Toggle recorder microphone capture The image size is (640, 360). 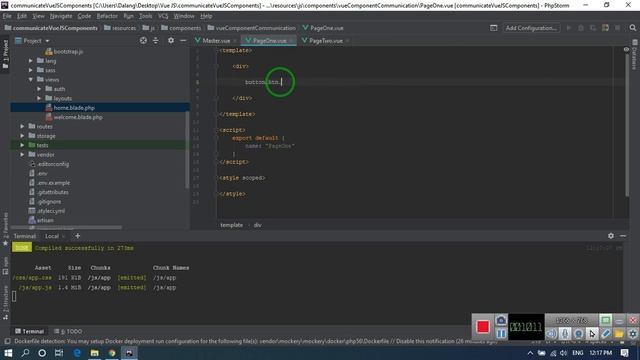pos(565,333)
